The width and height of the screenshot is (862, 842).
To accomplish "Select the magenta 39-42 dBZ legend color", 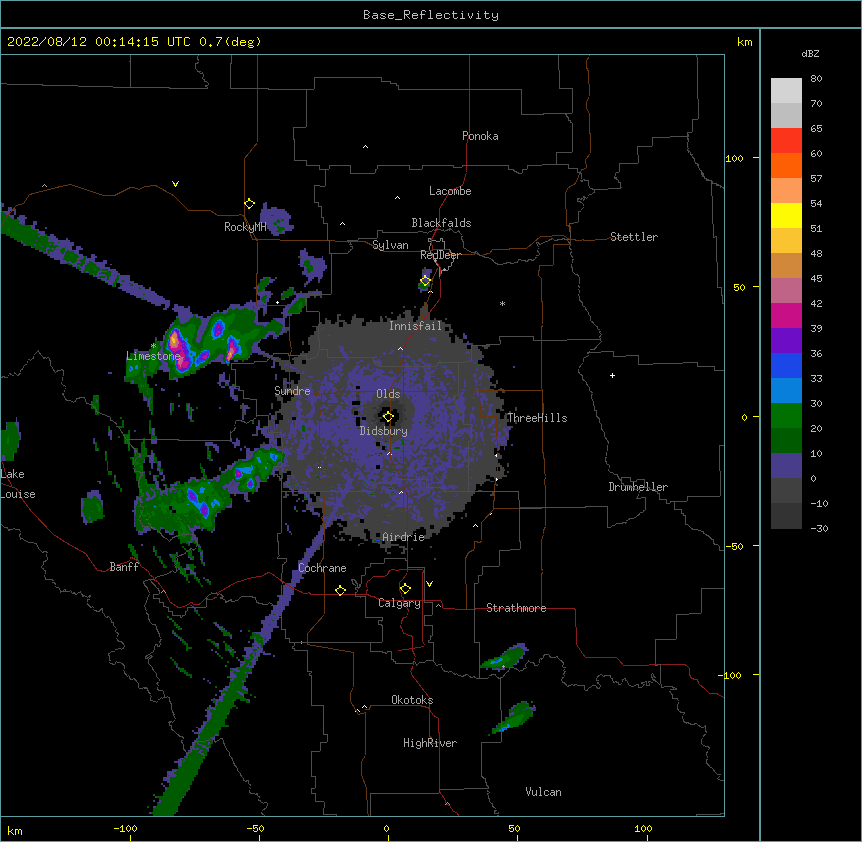I will point(786,315).
